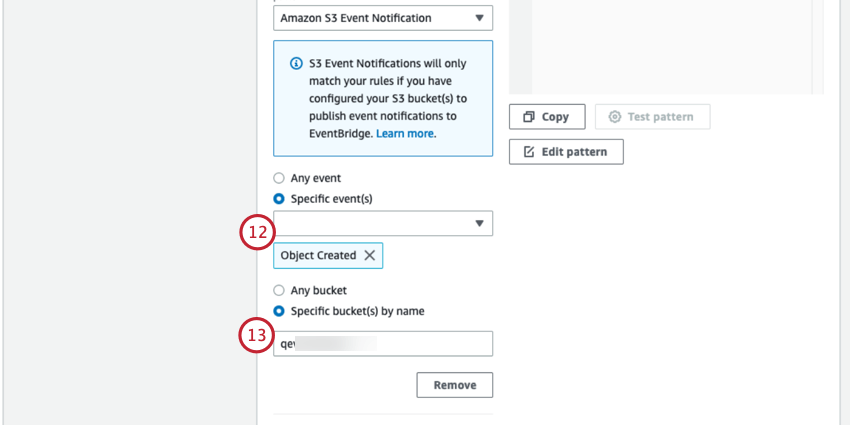The image size is (850, 425).
Task: Click the info icon in S3 notice
Action: [296, 64]
